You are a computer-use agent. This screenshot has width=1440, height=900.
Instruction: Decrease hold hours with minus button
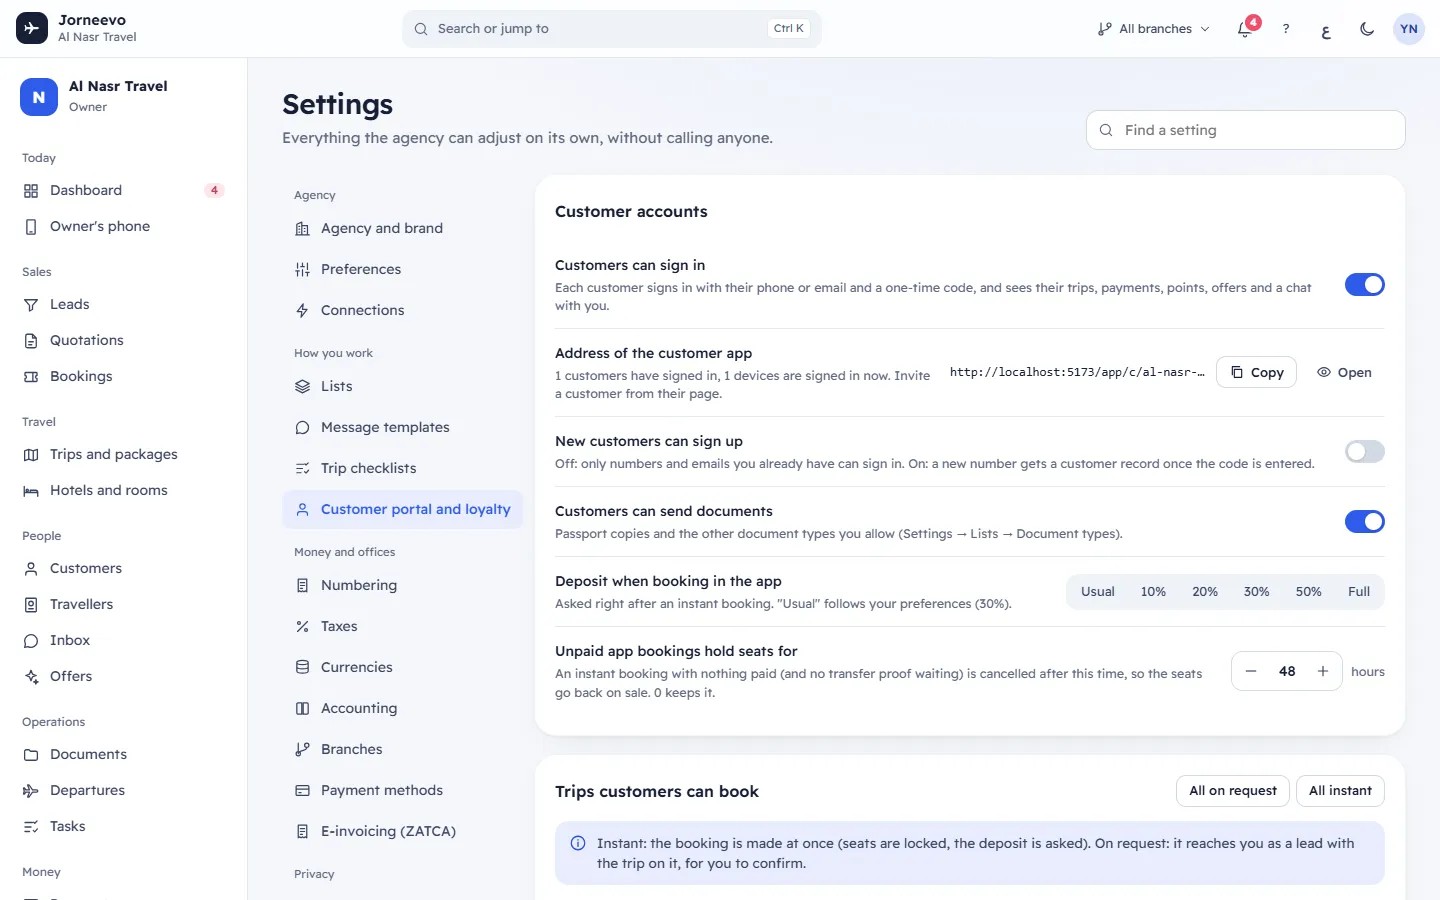tap(1250, 672)
